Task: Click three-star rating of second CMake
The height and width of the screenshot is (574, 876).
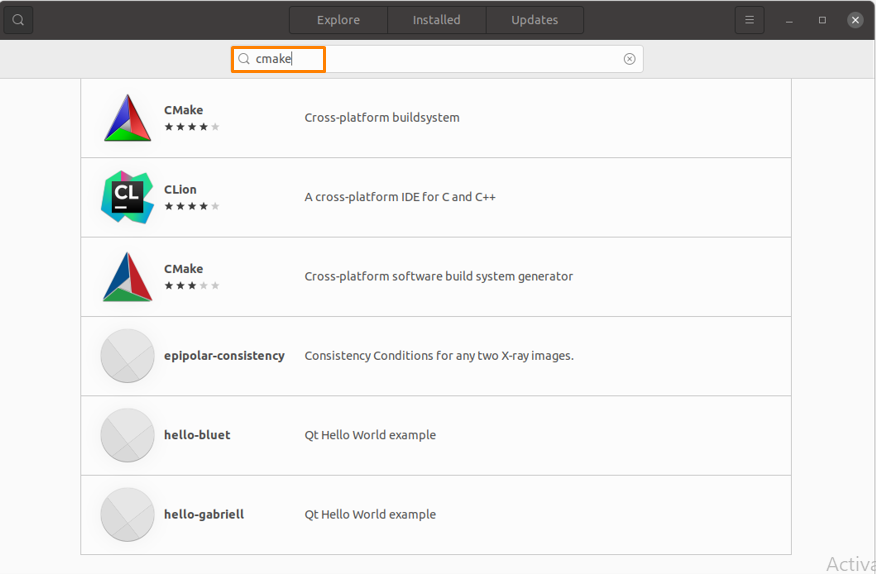Action: tap(192, 286)
